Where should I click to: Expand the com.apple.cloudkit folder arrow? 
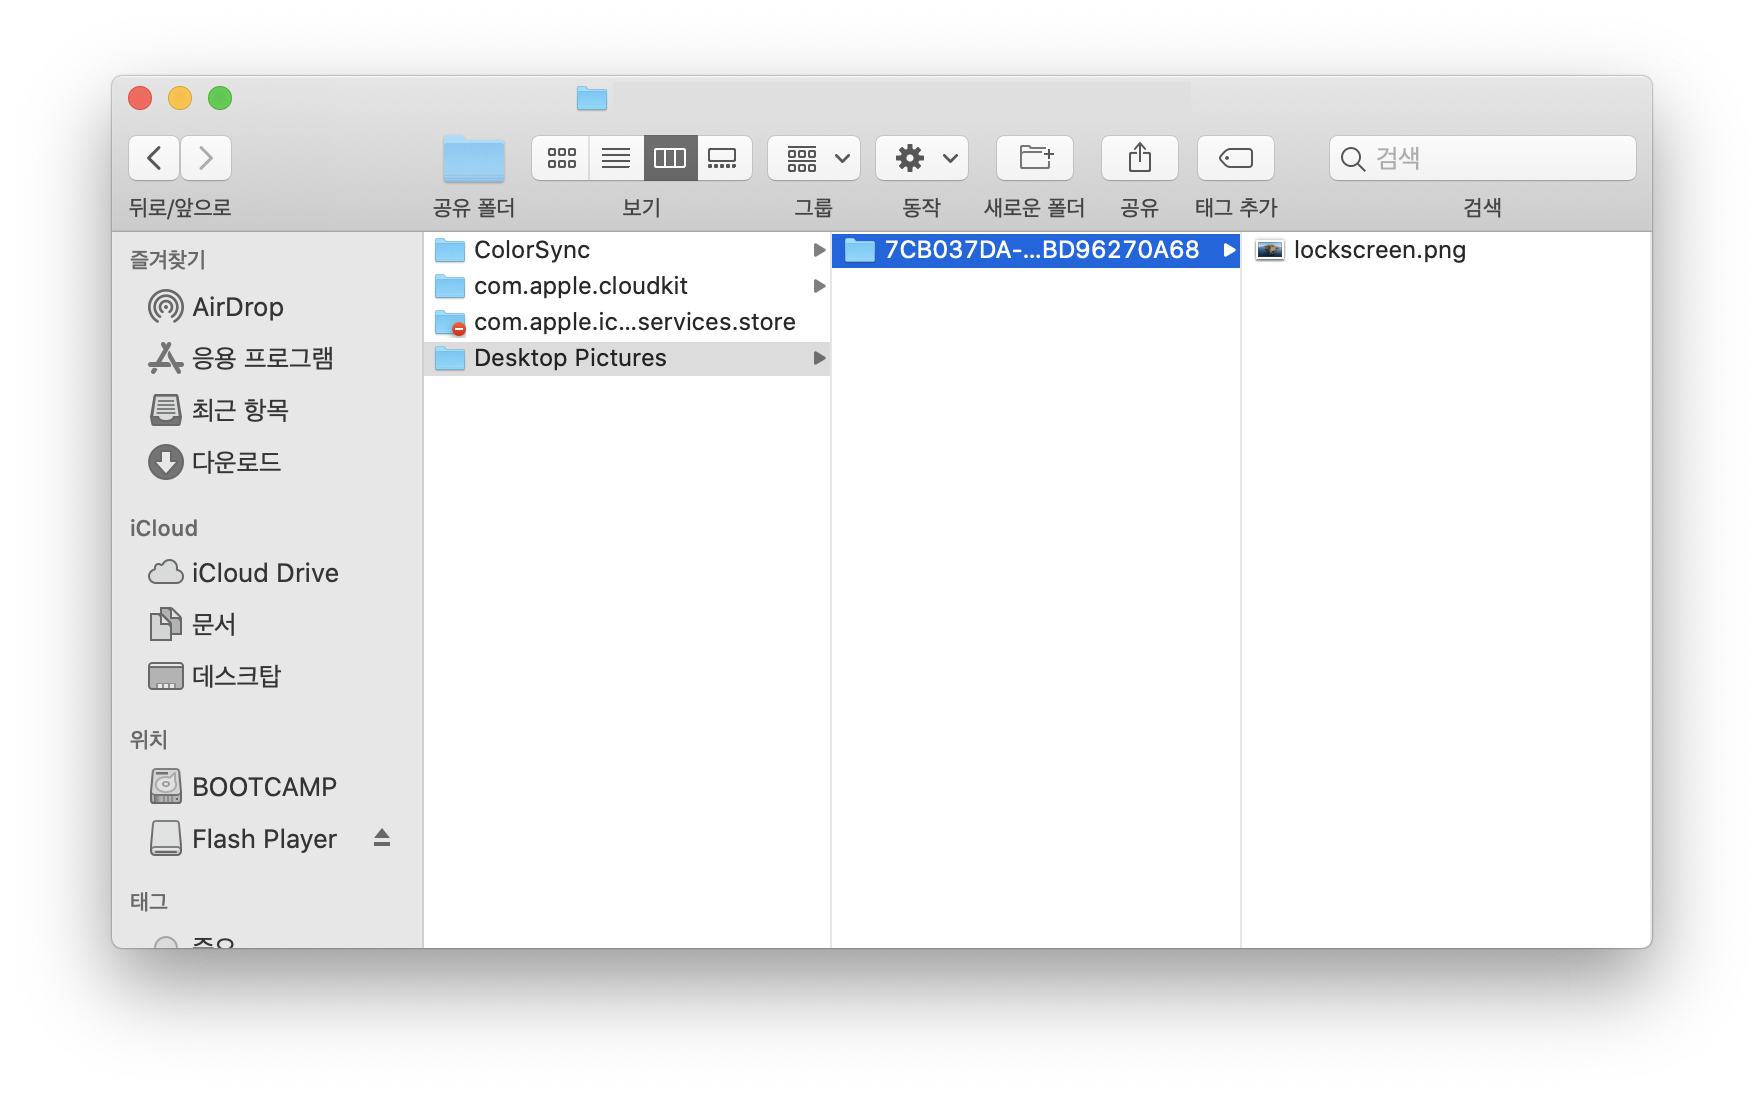pos(819,286)
